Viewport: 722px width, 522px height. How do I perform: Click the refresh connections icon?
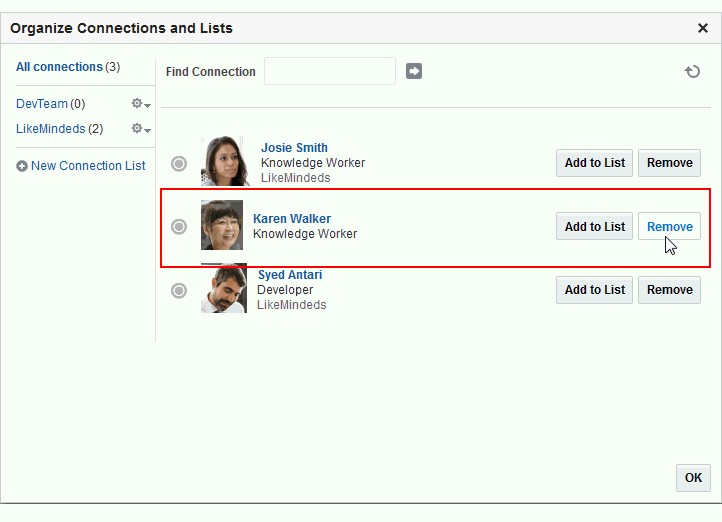(x=692, y=72)
